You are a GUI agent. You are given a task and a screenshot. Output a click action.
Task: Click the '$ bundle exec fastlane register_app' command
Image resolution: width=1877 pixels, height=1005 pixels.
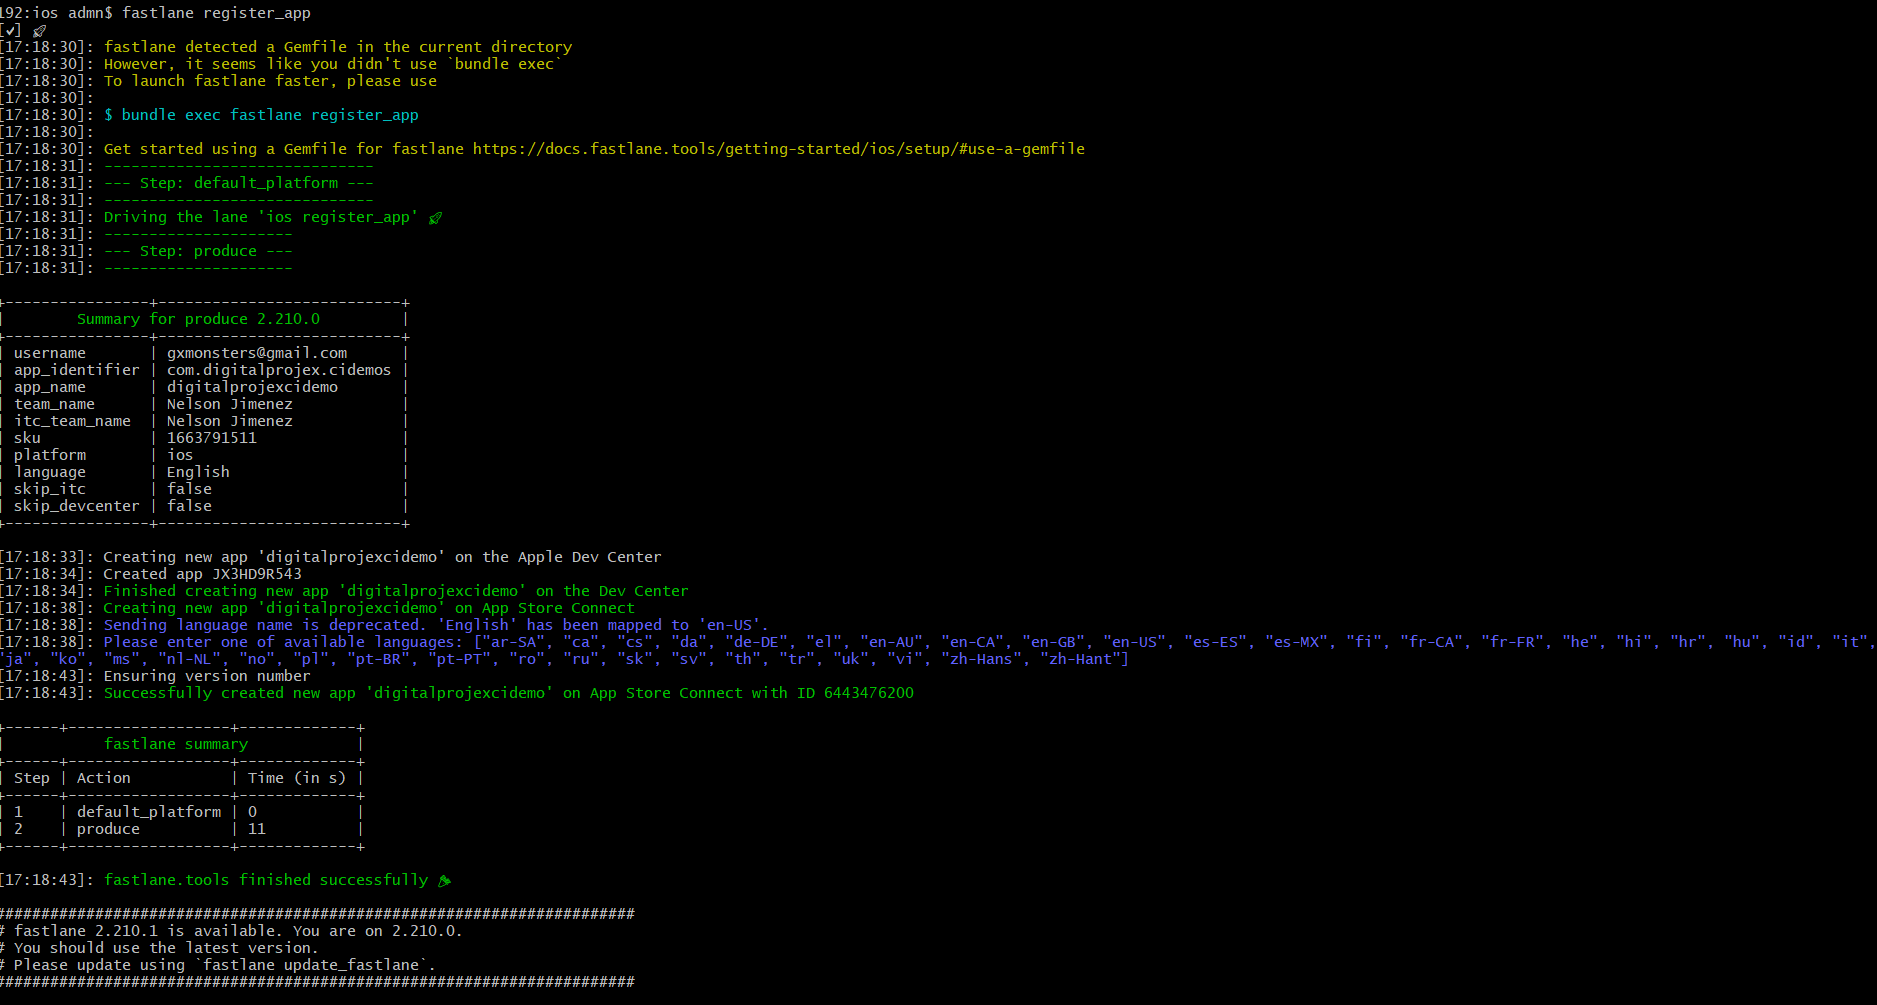click(261, 115)
